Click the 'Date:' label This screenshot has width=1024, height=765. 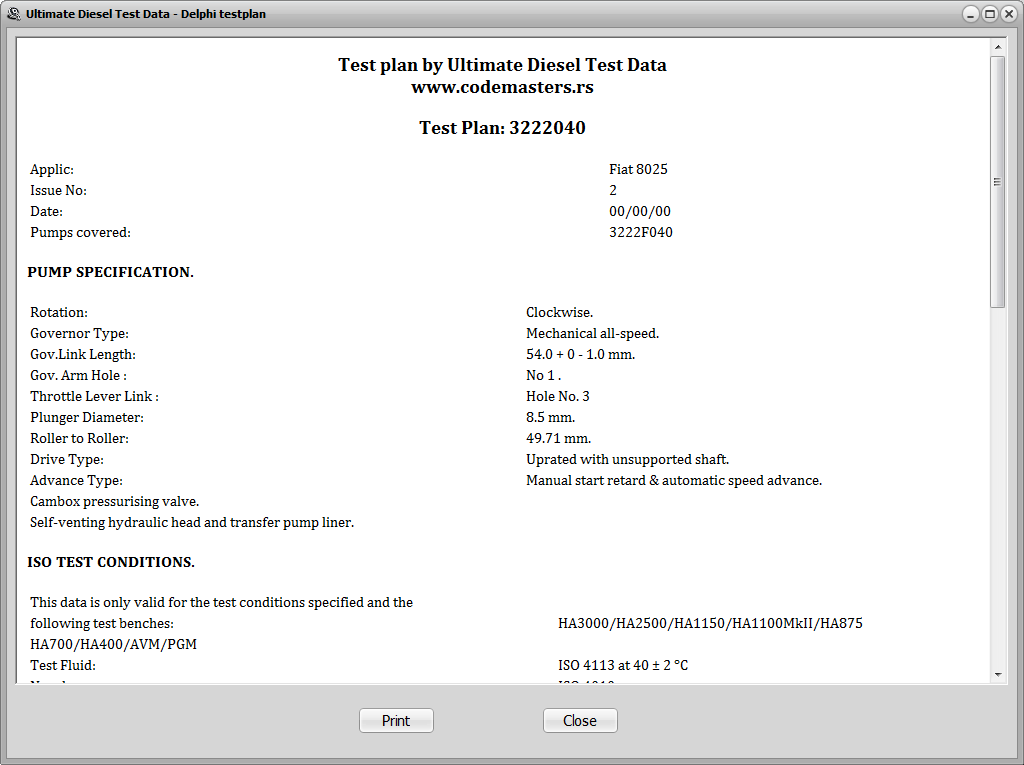(46, 211)
